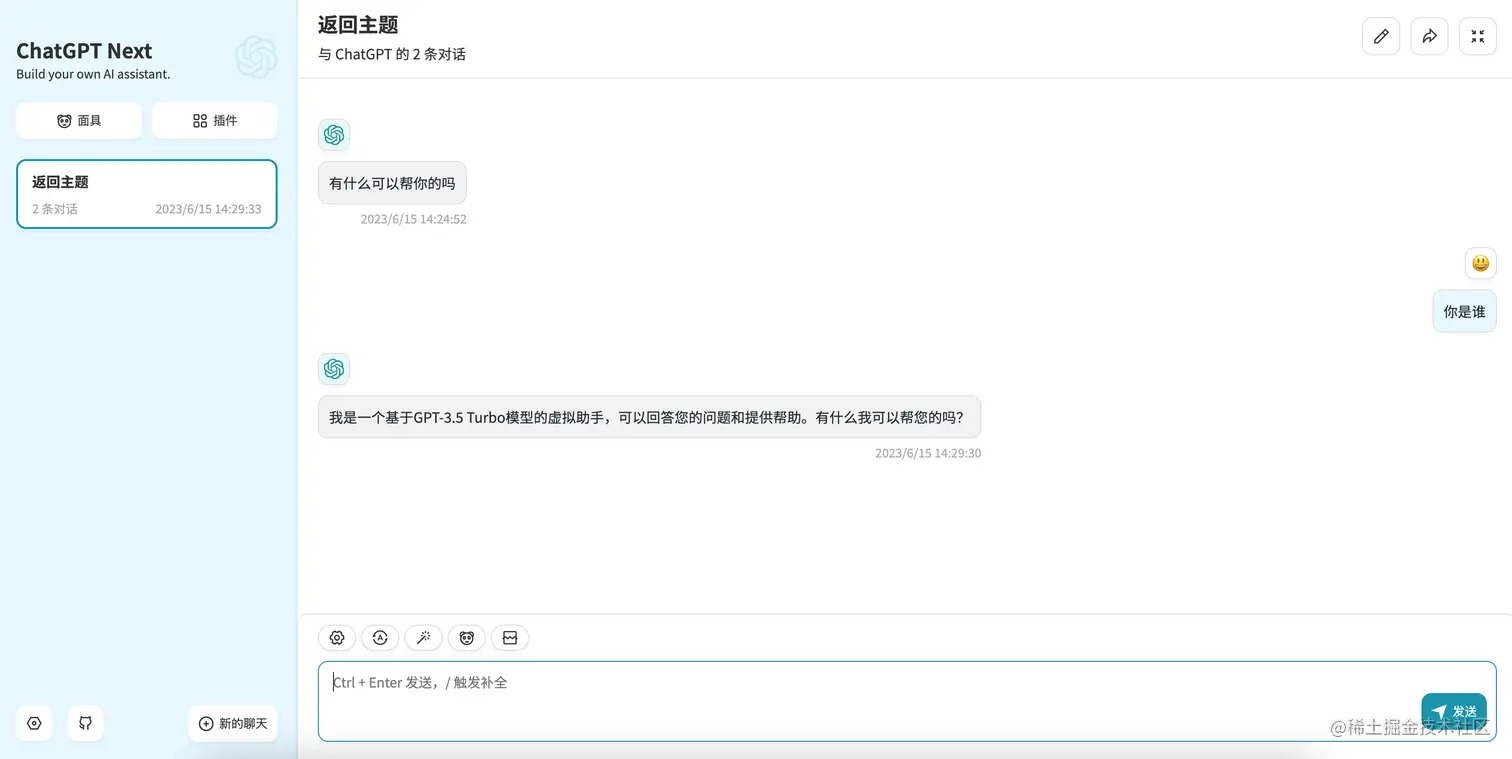Open the GitHub repository icon
The image size is (1512, 759).
click(x=85, y=723)
